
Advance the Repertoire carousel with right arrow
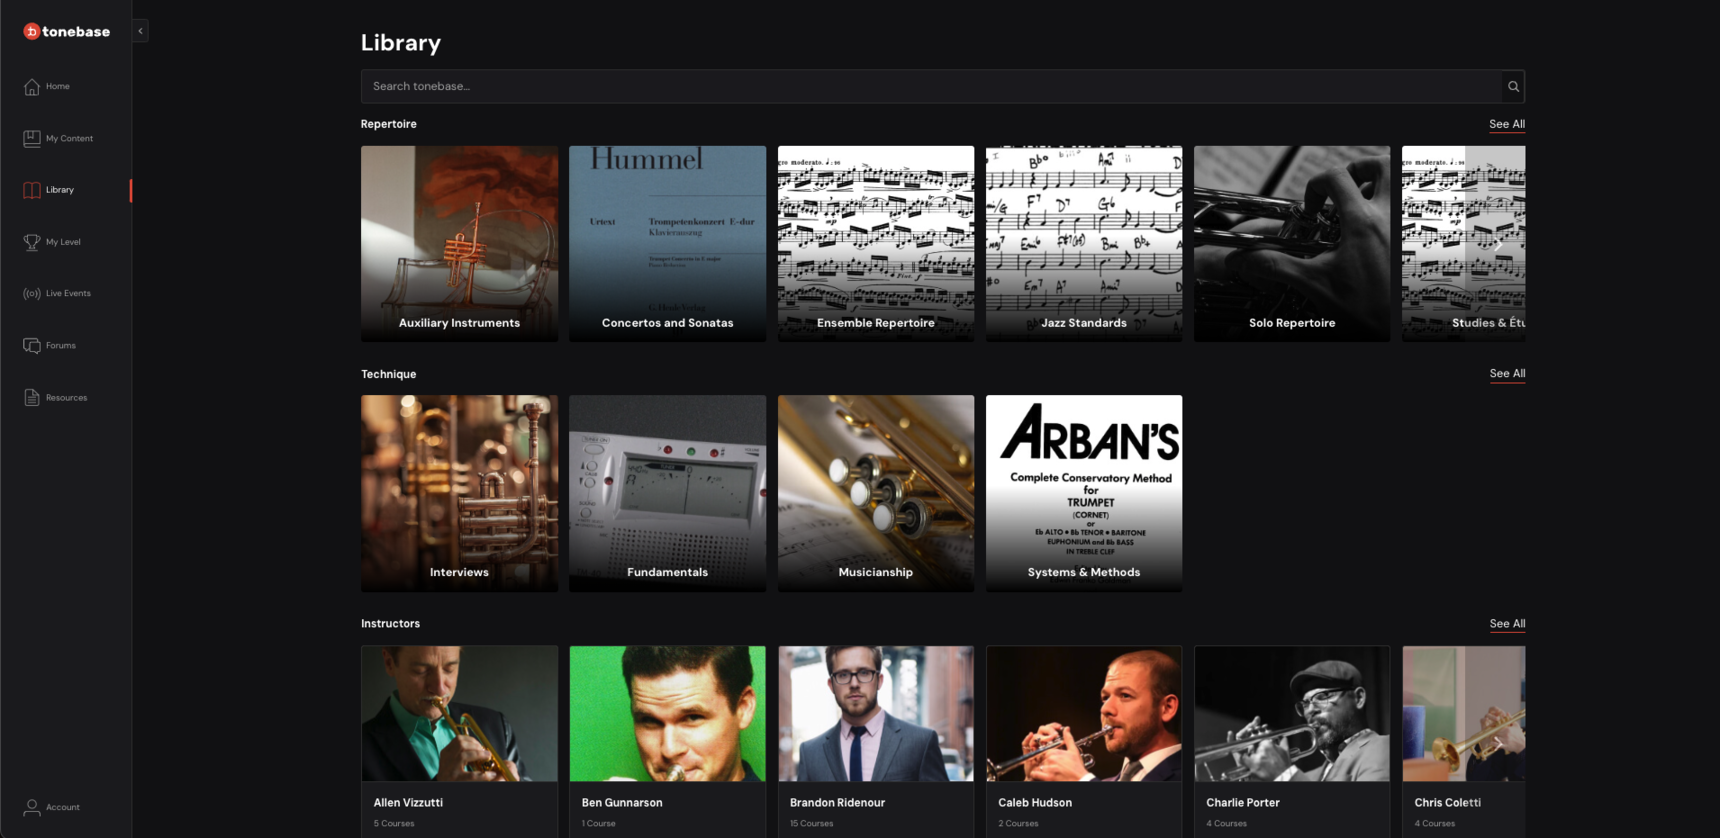point(1498,245)
